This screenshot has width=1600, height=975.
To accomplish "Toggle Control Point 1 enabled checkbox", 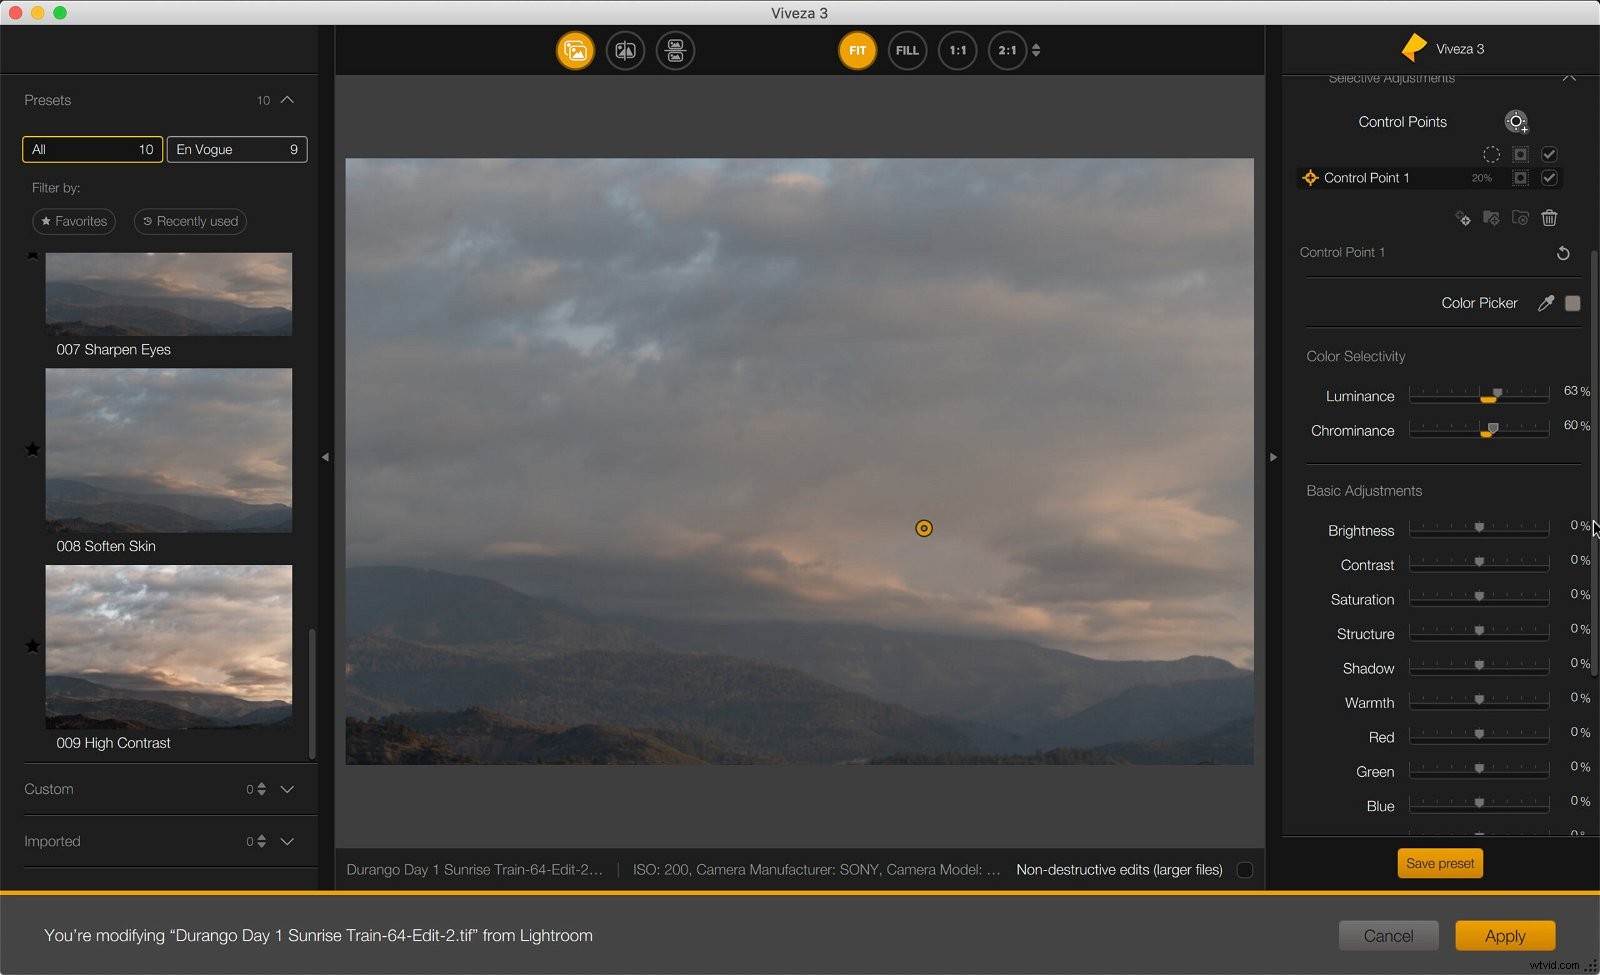I will pos(1549,178).
